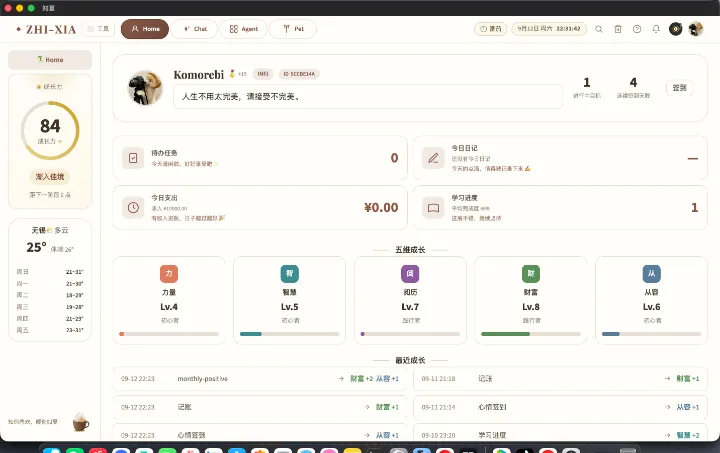Screen dimensions: 720x453
Task: Click the 力量 Lv.4 progress bar
Action: (x=169, y=334)
